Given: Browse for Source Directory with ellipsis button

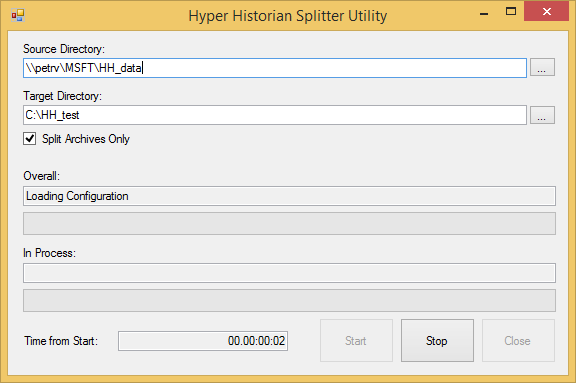Looking at the screenshot, I should 542,67.
